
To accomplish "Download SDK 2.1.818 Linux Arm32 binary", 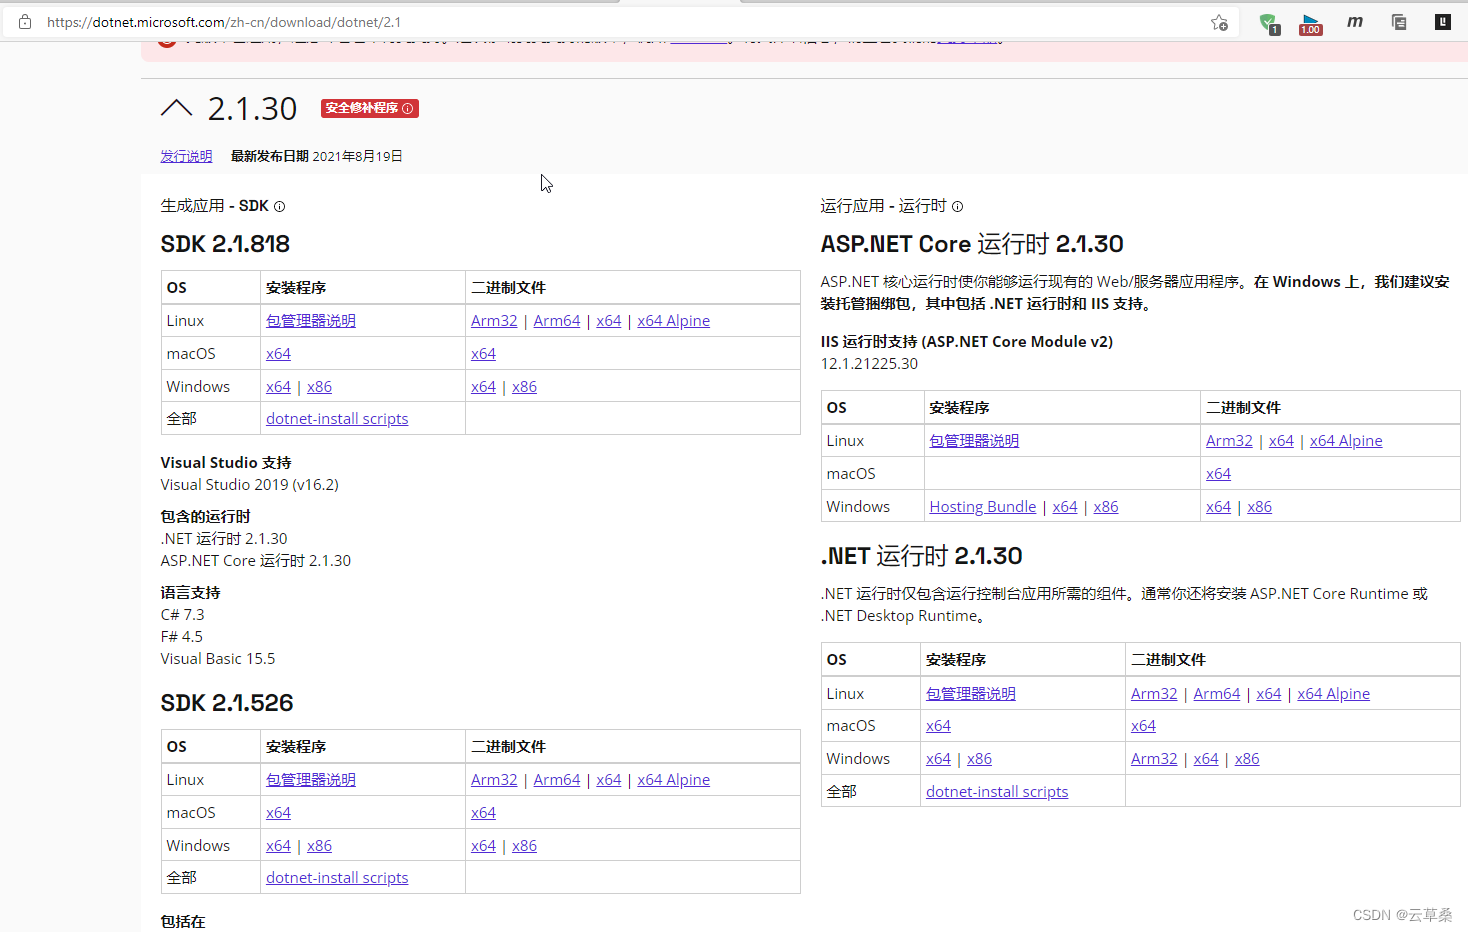I will click(x=494, y=321).
